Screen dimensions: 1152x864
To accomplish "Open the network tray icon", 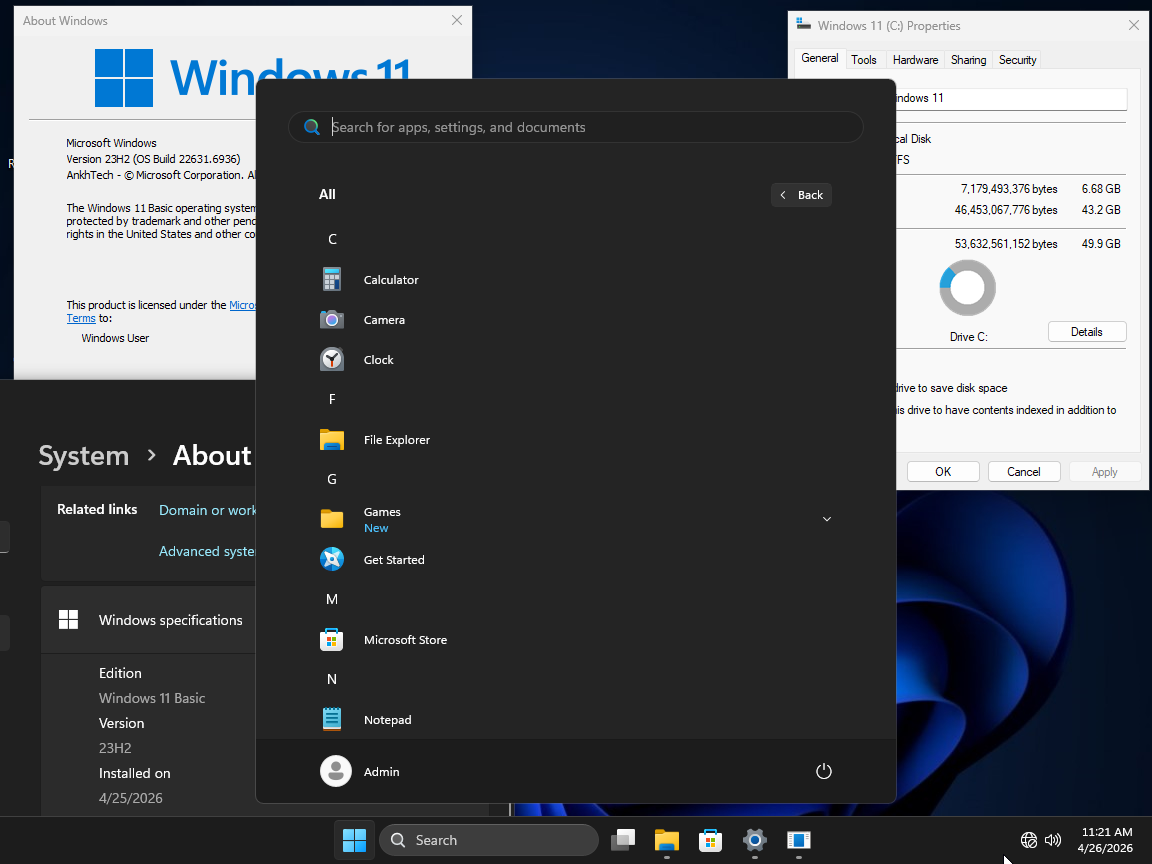I will (1029, 840).
